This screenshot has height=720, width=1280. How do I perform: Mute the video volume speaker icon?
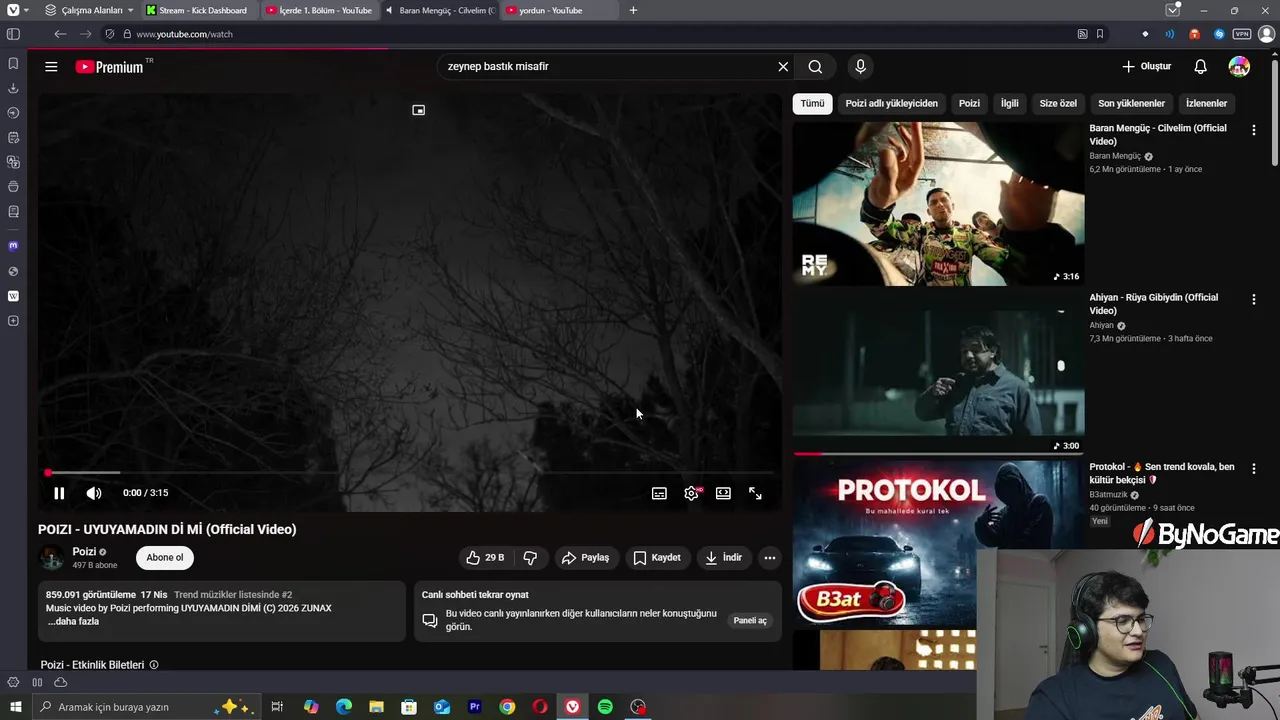coord(94,493)
